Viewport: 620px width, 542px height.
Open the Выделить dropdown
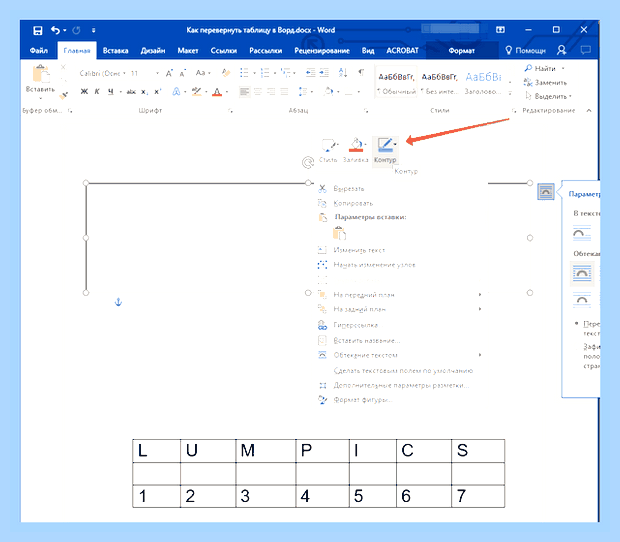point(549,96)
